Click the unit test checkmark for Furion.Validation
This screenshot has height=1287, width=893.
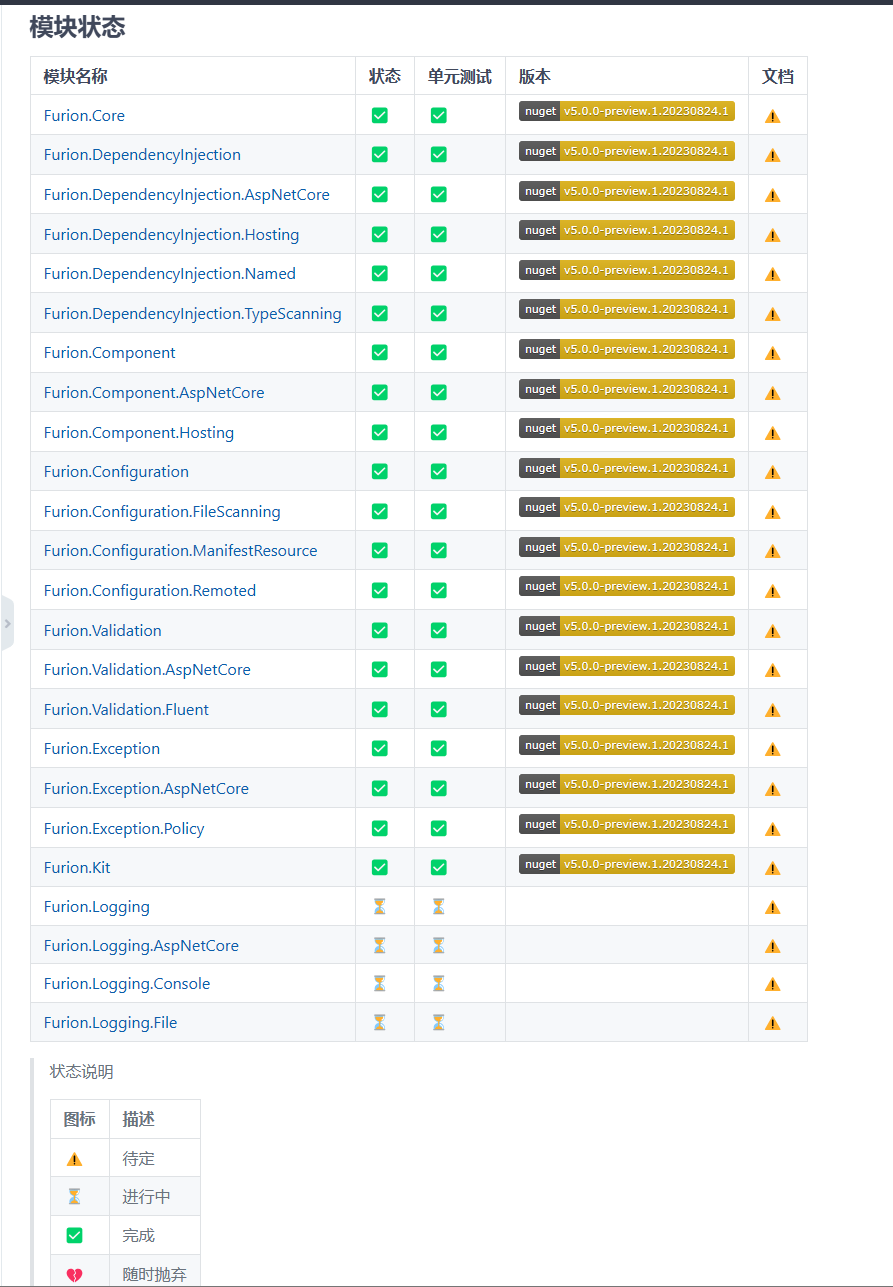click(438, 630)
